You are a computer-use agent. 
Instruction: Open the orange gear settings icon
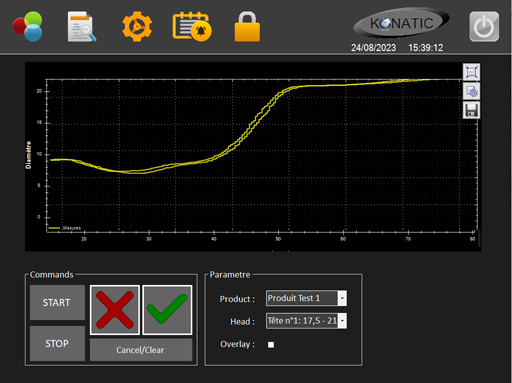(x=137, y=27)
